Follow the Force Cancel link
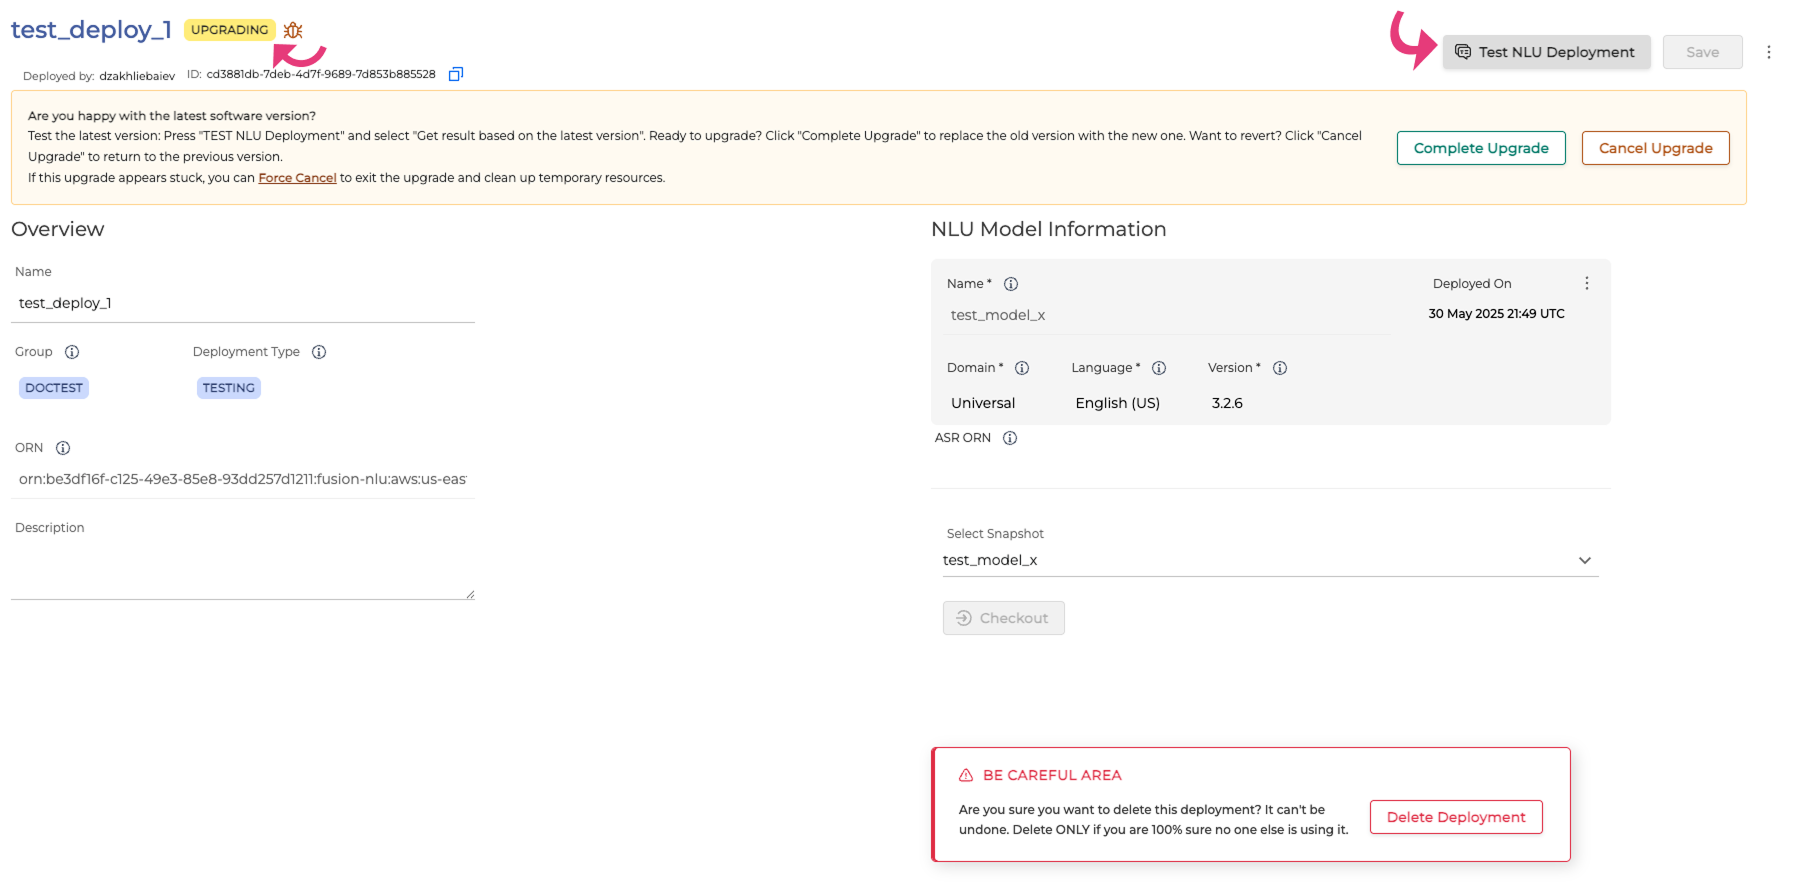 click(x=297, y=178)
